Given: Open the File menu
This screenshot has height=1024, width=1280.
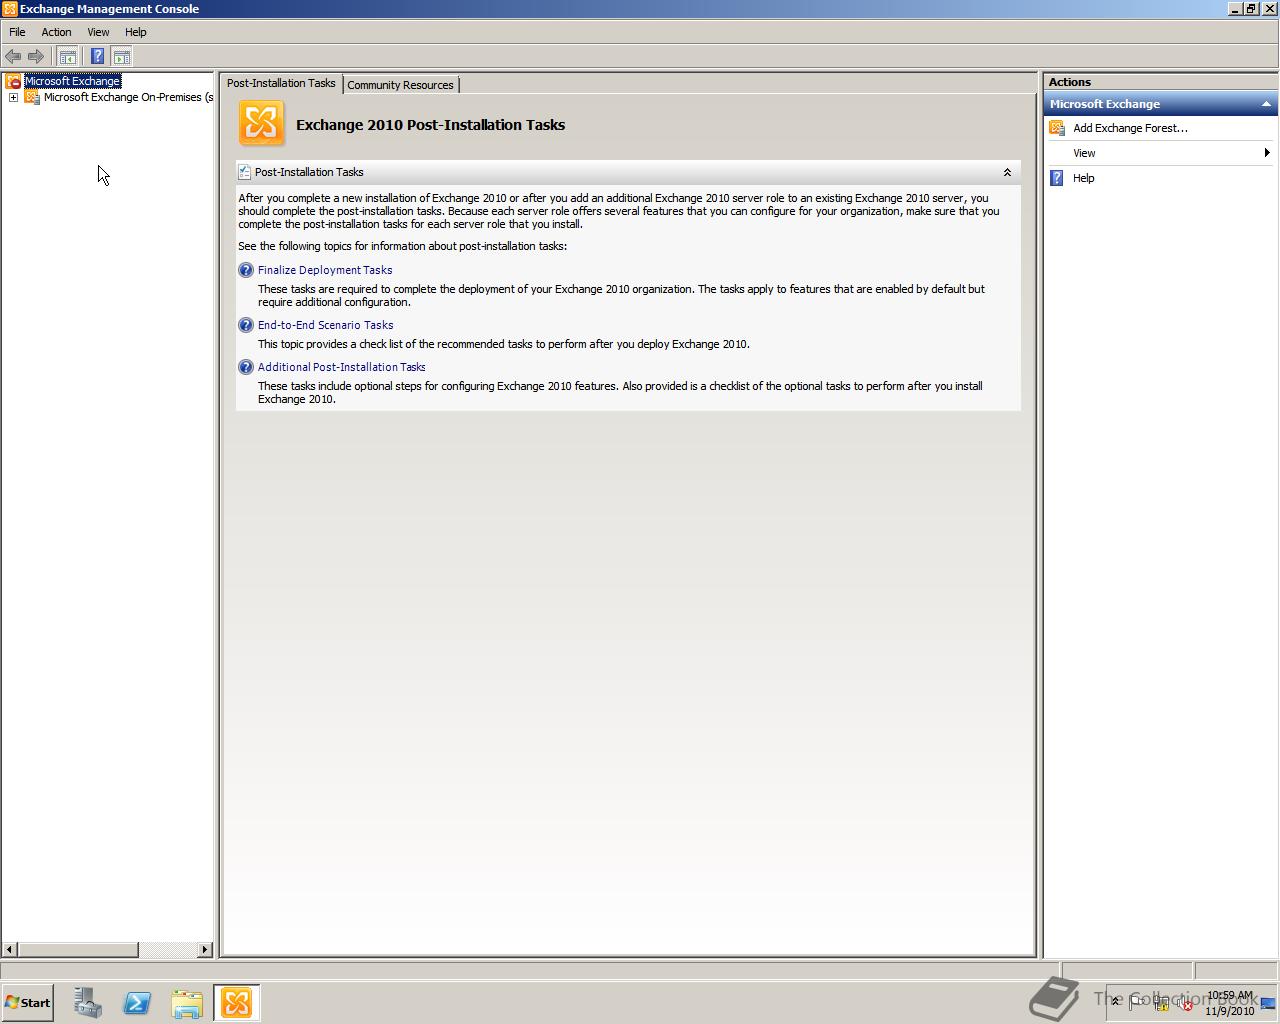Looking at the screenshot, I should point(17,32).
